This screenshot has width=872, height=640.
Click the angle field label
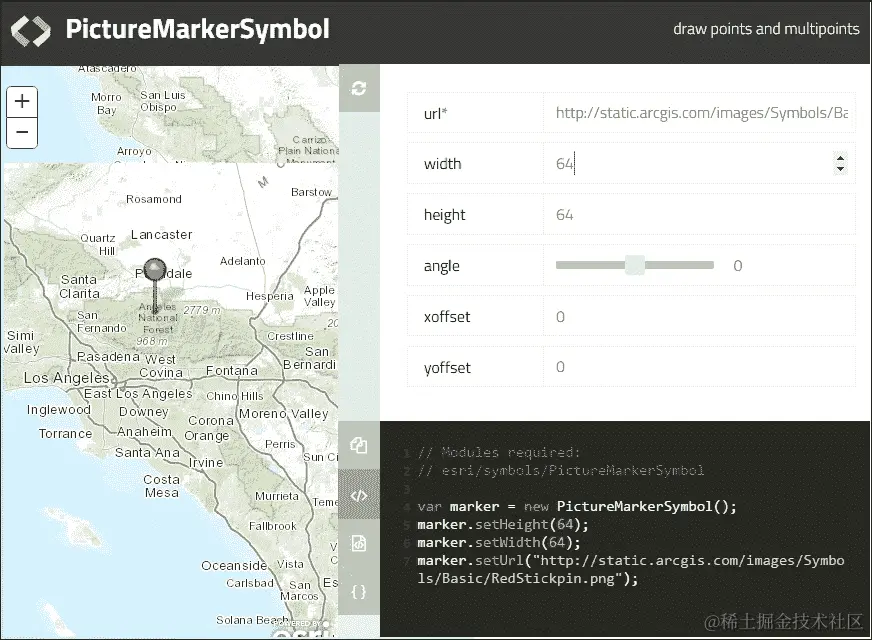point(442,266)
